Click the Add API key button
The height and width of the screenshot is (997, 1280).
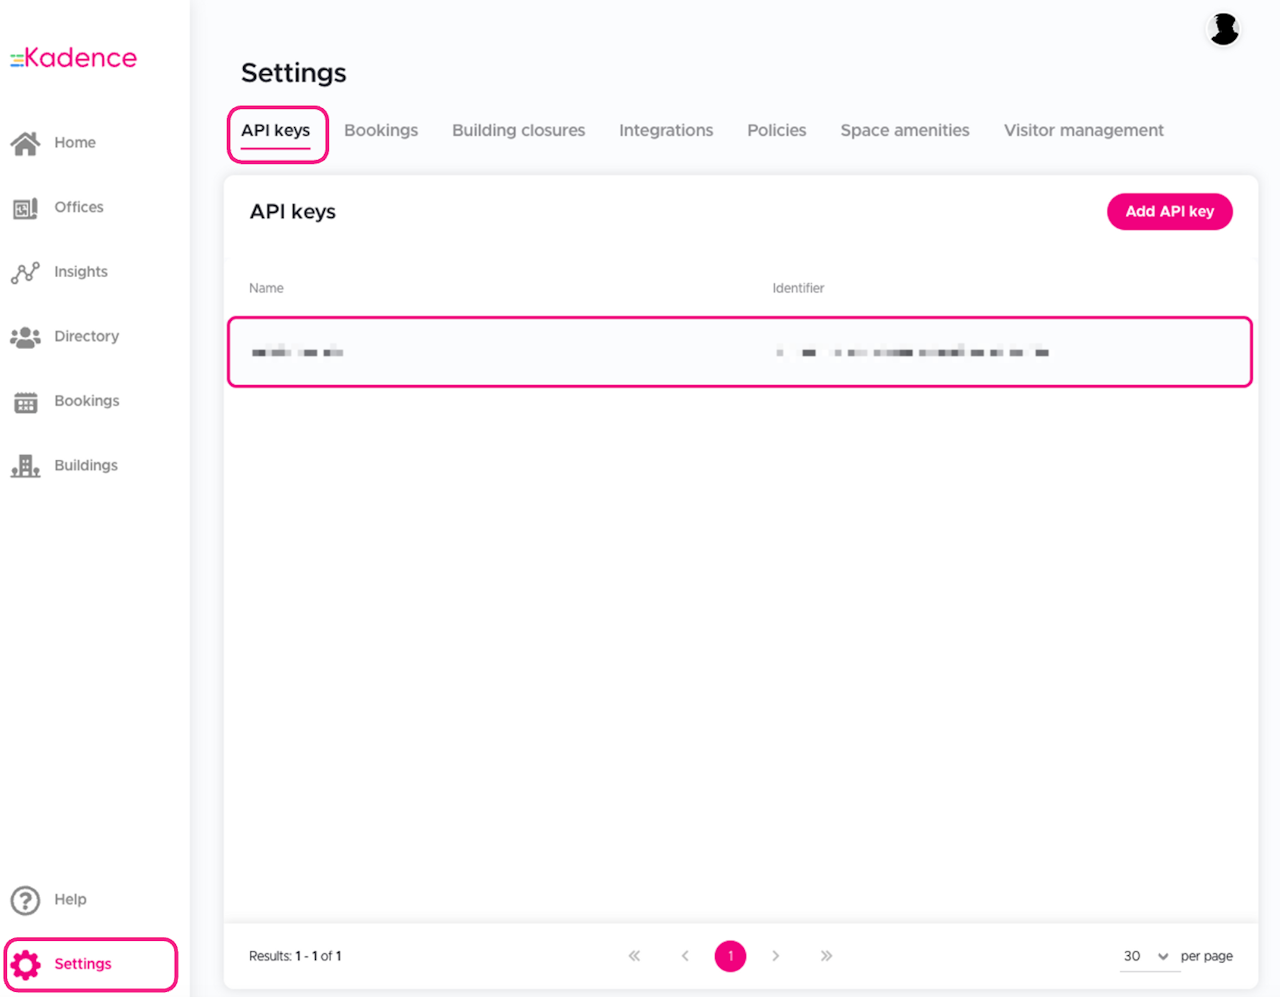[1169, 212]
